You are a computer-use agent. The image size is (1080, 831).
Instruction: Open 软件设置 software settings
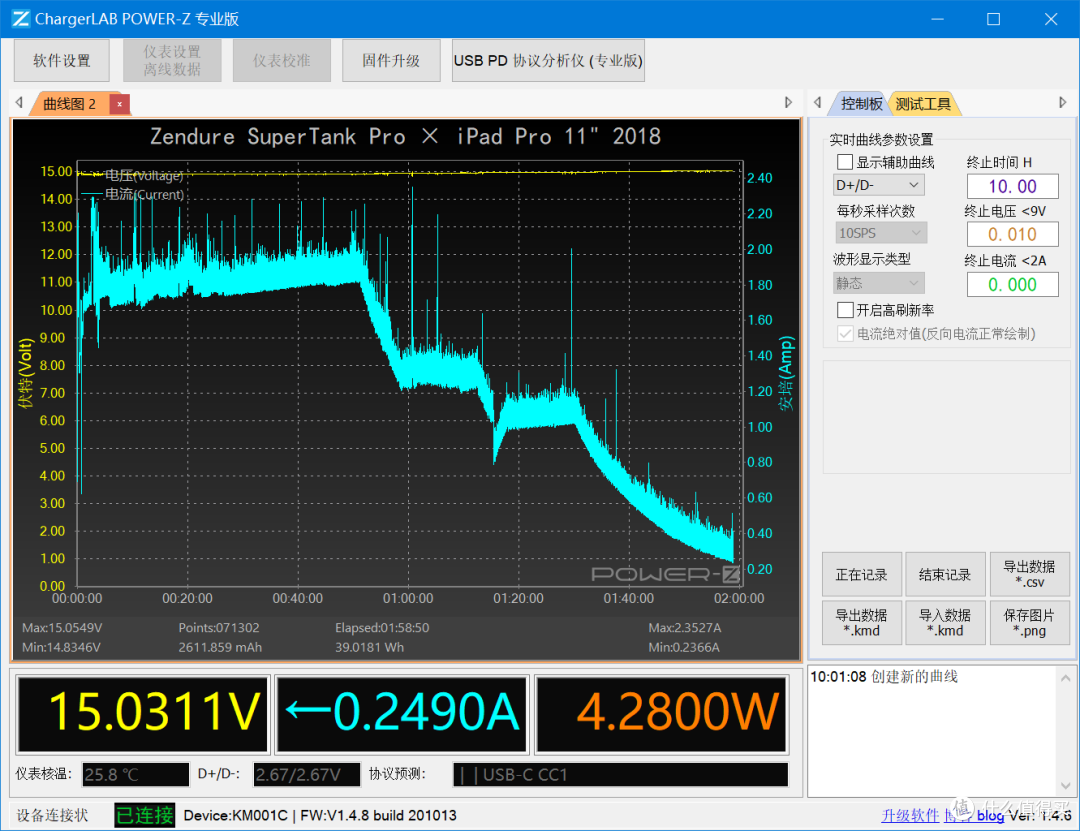62,61
